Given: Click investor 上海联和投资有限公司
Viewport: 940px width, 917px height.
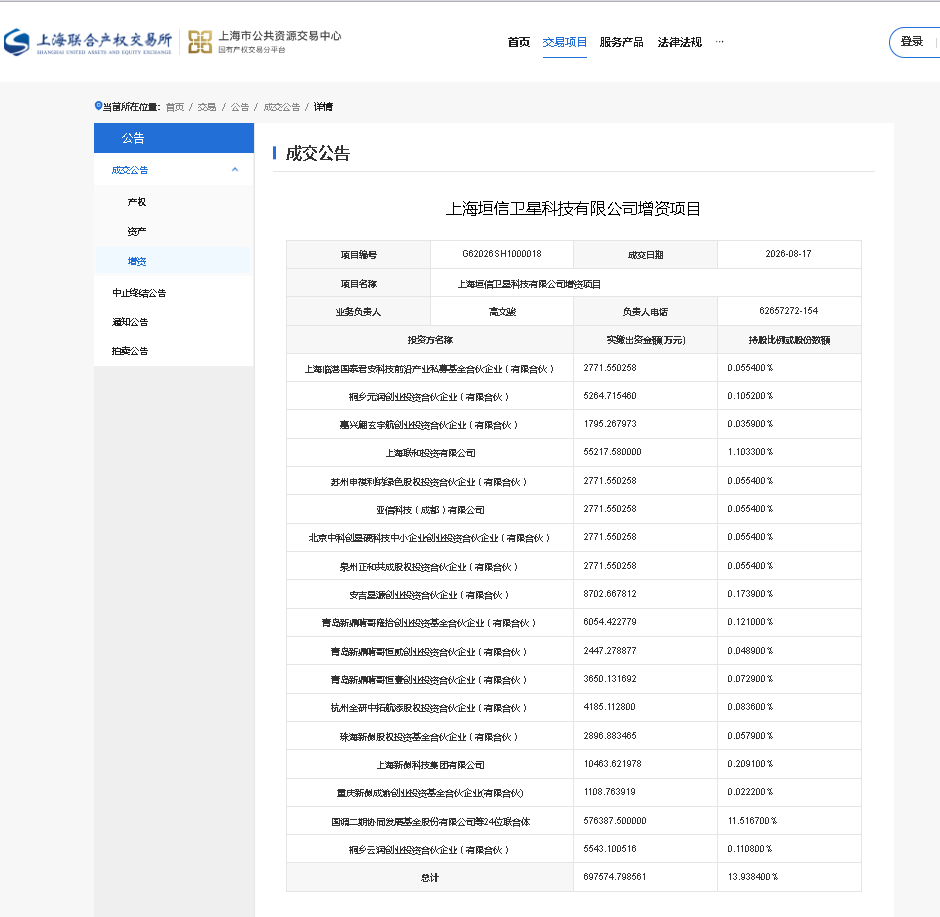Looking at the screenshot, I should pos(430,453).
